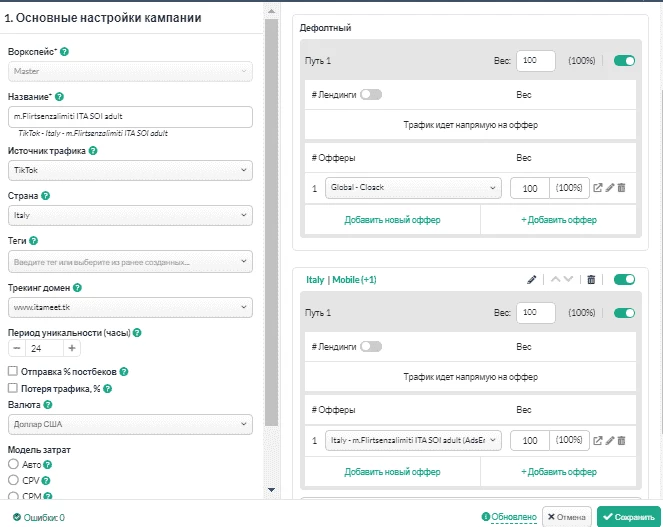Viewport: 663px width, 527px height.
Task: Click the Отмена button
Action: click(567, 517)
